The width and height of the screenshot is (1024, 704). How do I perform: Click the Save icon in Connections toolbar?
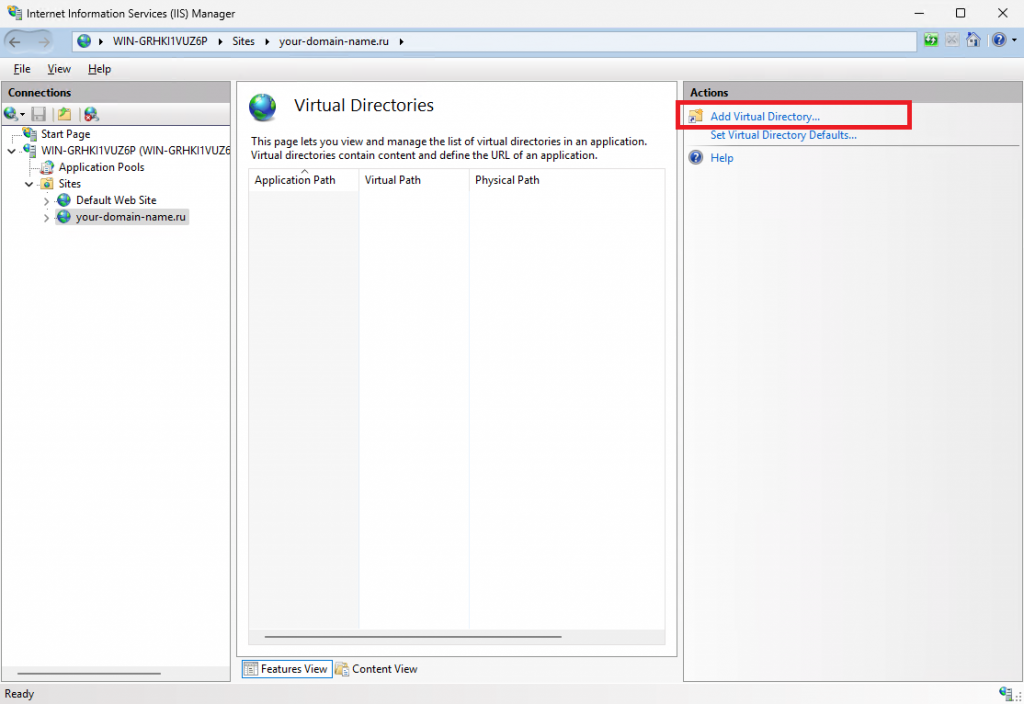point(39,114)
